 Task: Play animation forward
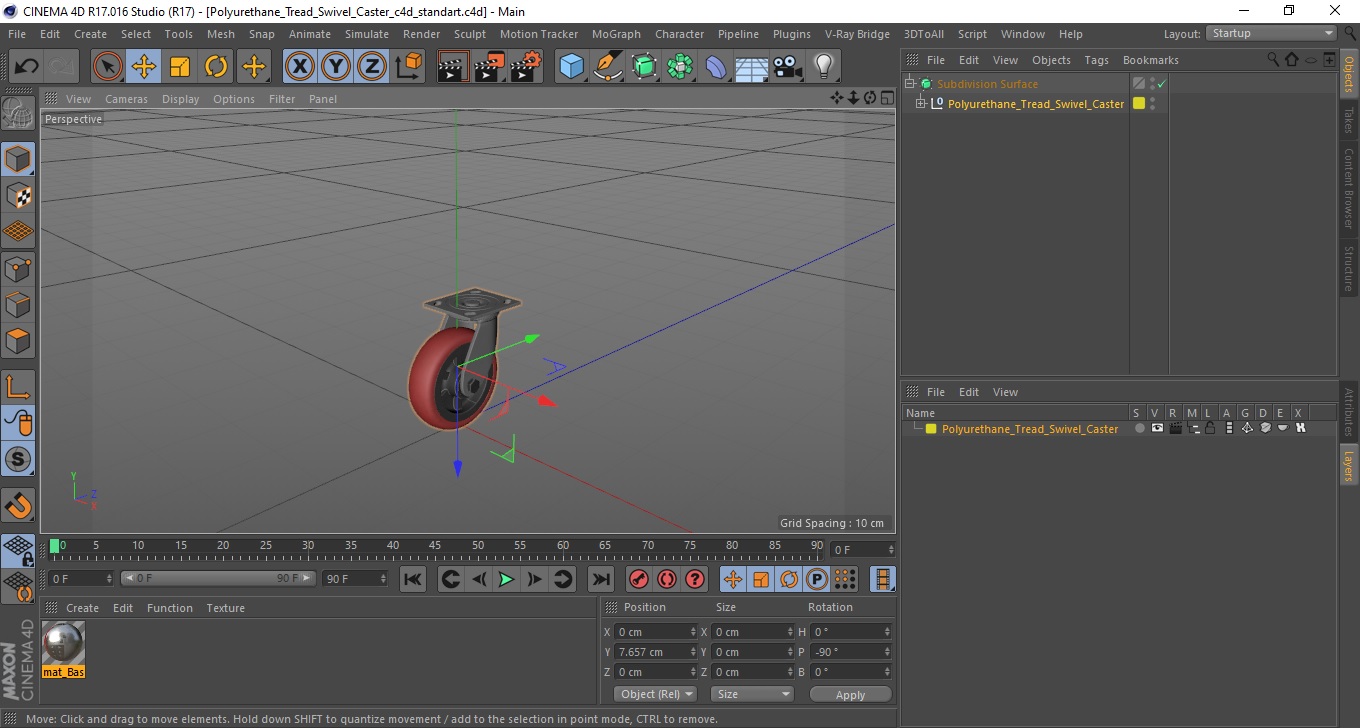tap(506, 579)
